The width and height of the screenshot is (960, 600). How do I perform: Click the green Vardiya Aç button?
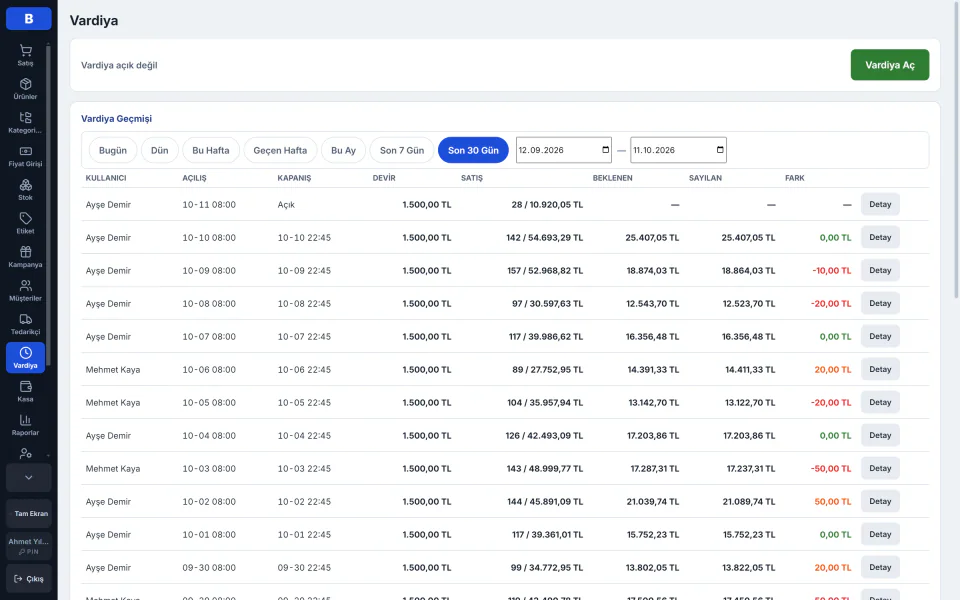point(890,65)
